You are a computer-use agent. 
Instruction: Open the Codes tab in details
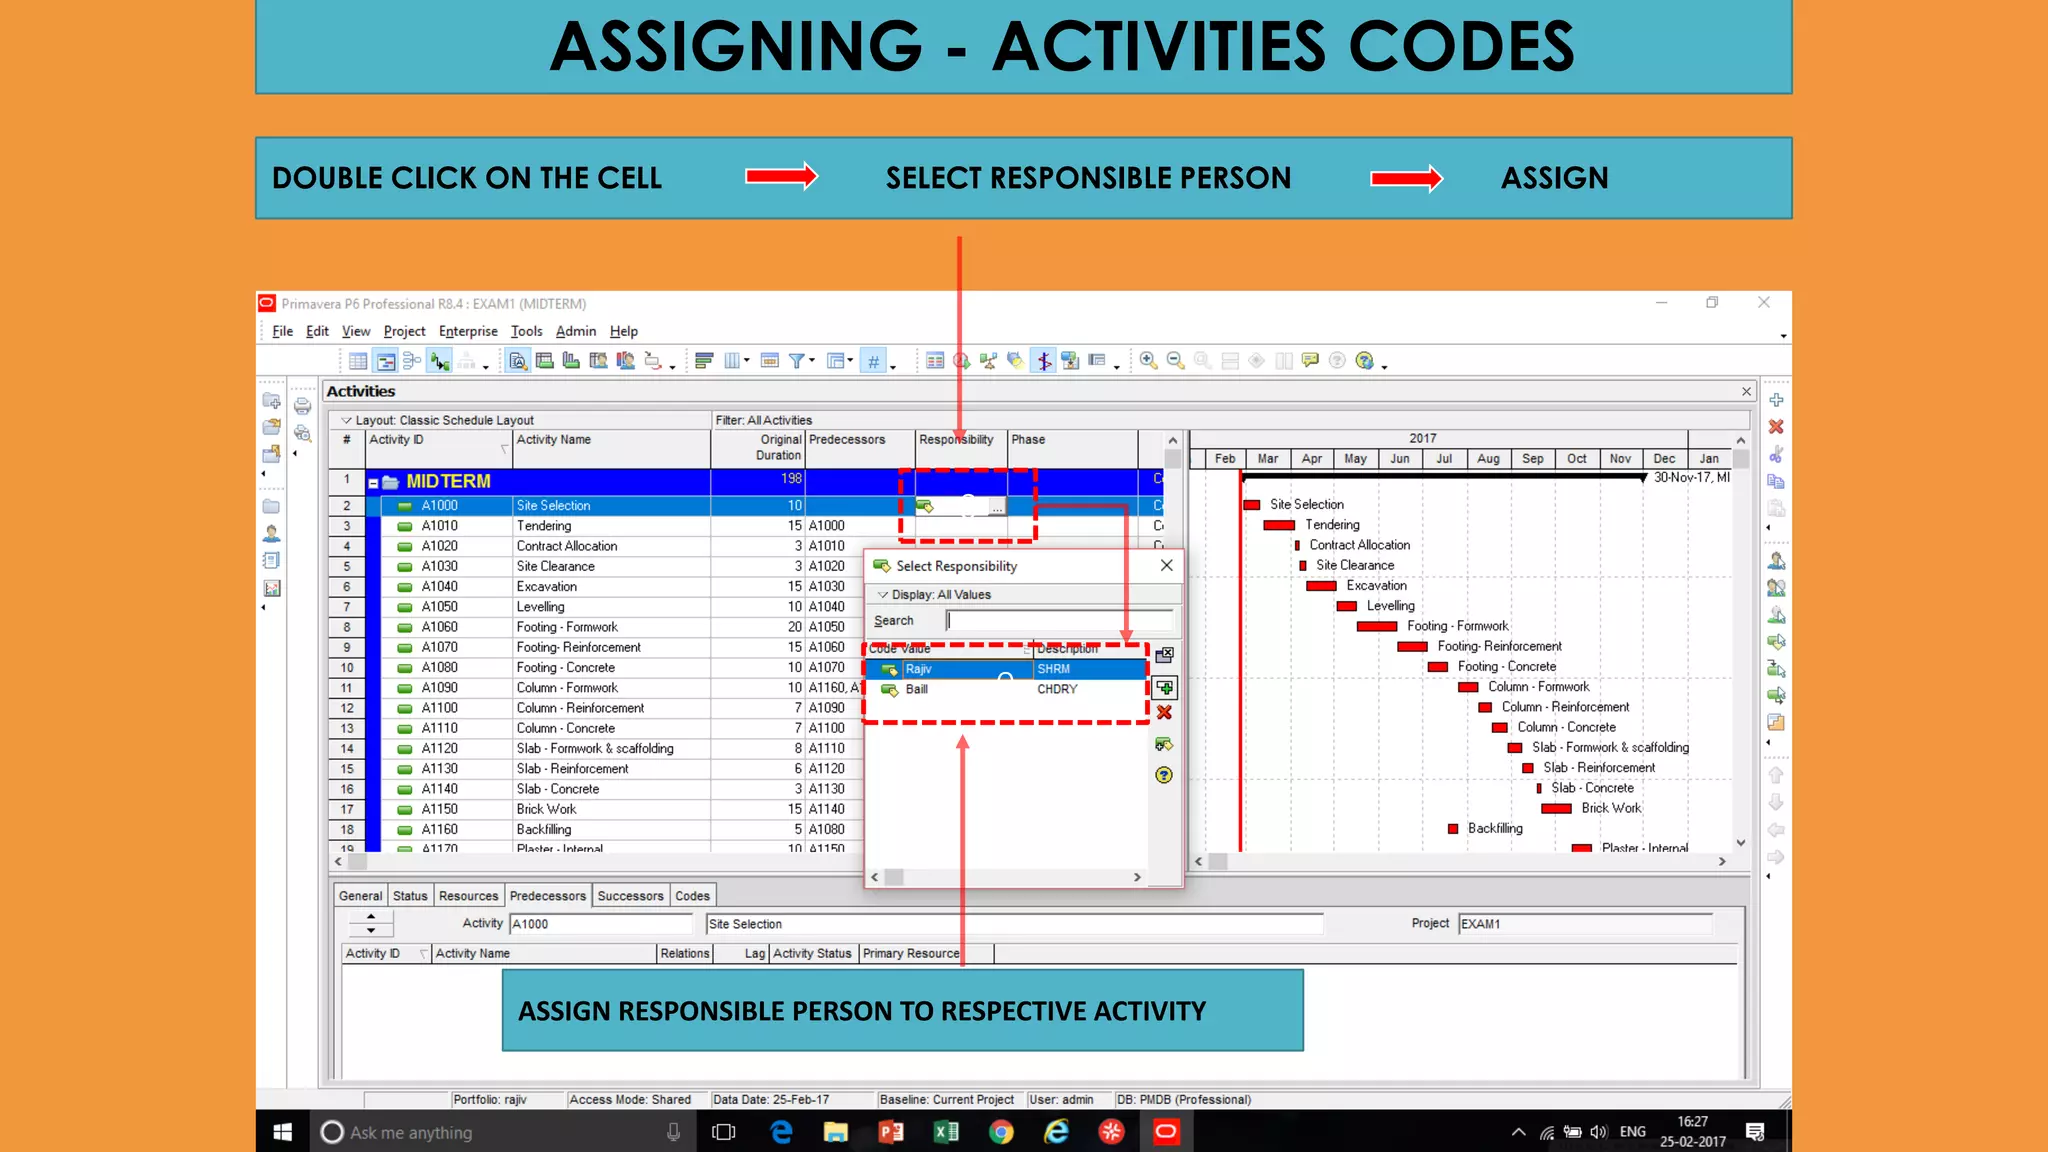coord(692,896)
